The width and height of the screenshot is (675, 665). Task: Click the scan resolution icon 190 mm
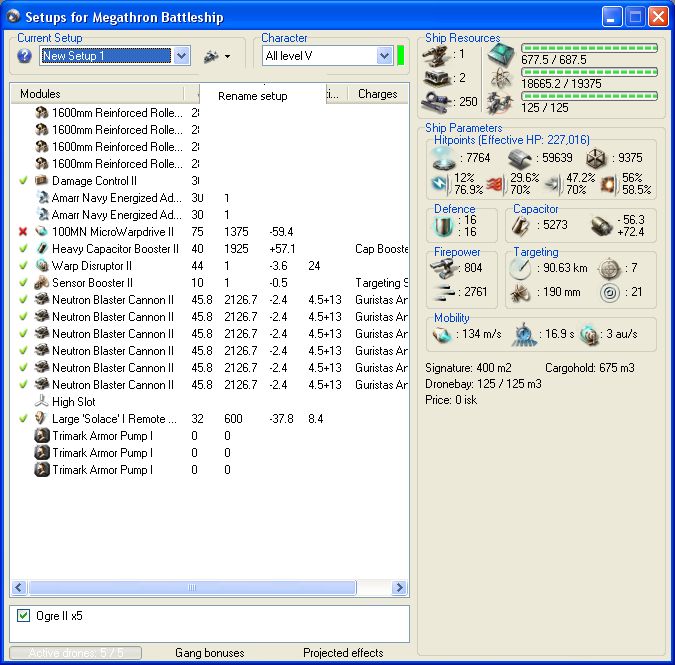520,293
